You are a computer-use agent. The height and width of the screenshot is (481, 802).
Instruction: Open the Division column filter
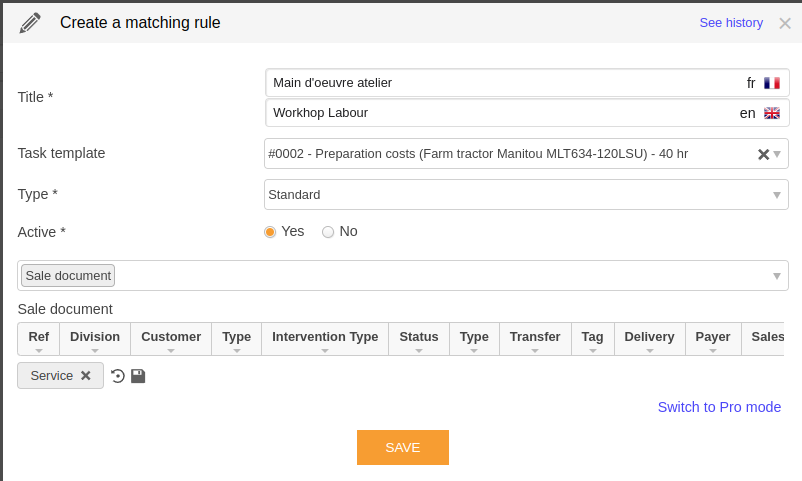pos(95,351)
